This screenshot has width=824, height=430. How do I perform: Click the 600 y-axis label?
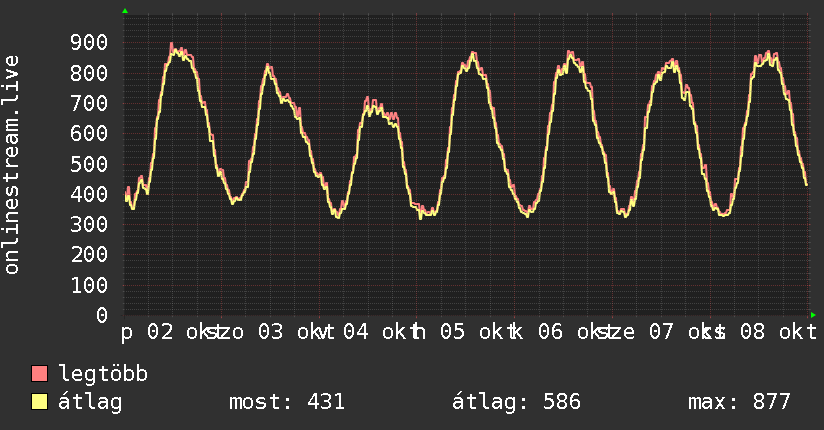(x=89, y=134)
